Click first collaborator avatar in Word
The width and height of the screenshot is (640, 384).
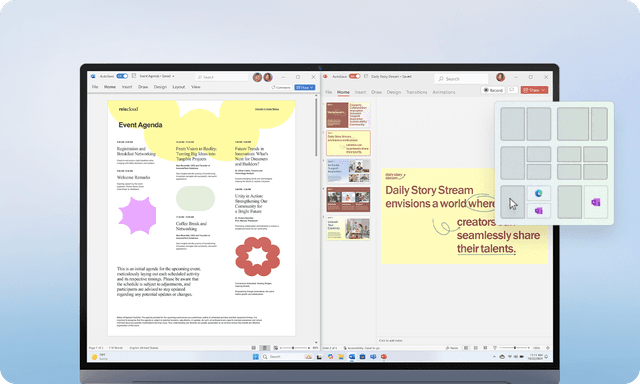(257, 77)
